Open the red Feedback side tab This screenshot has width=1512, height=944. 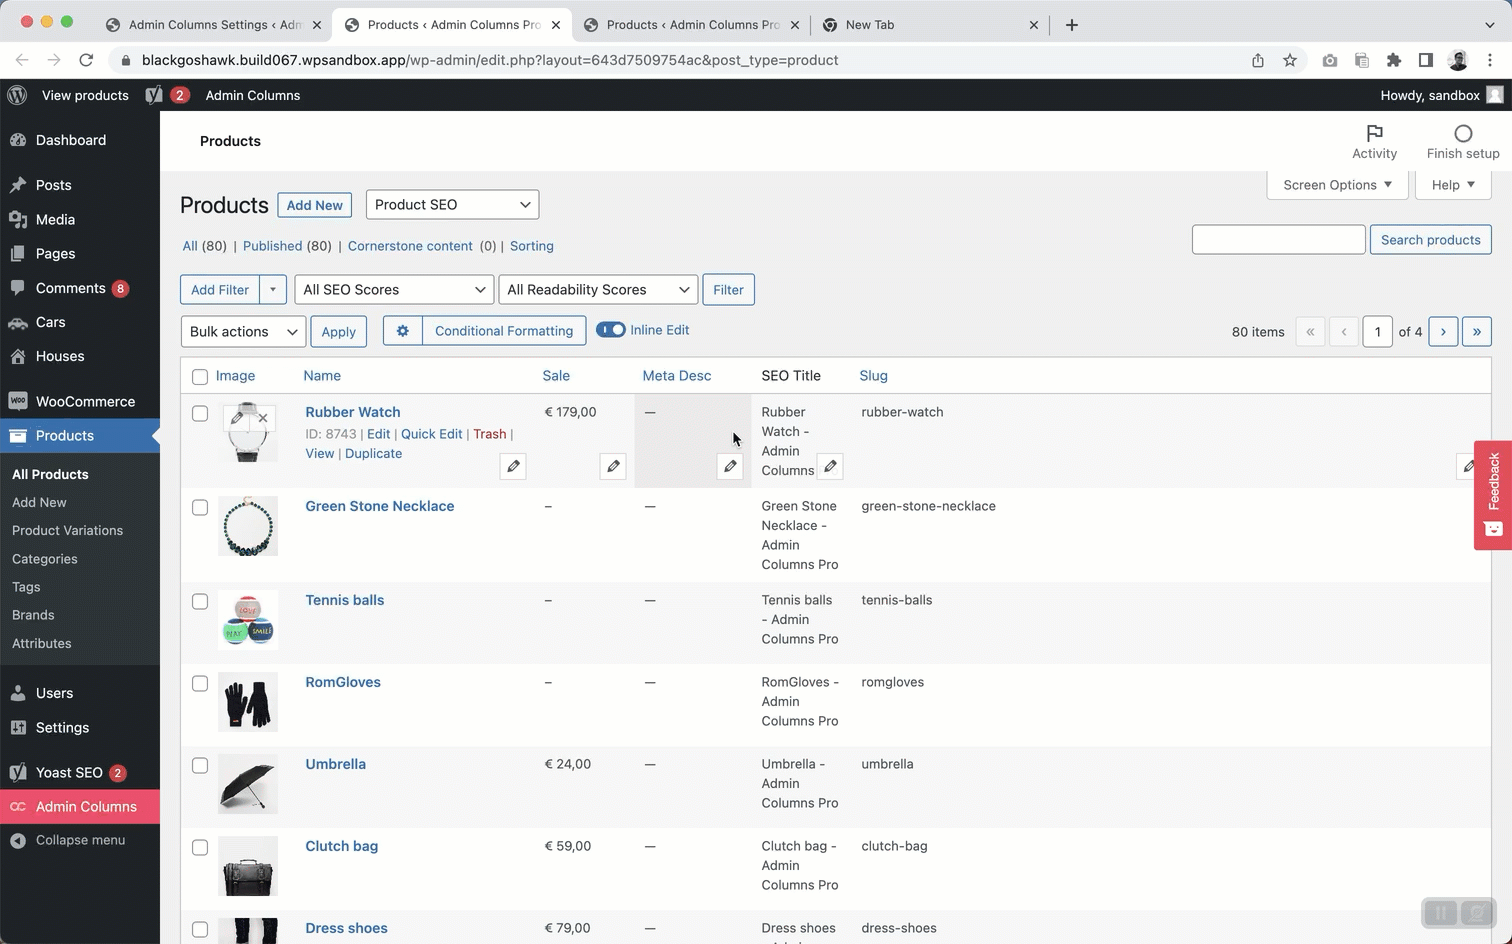(1493, 495)
